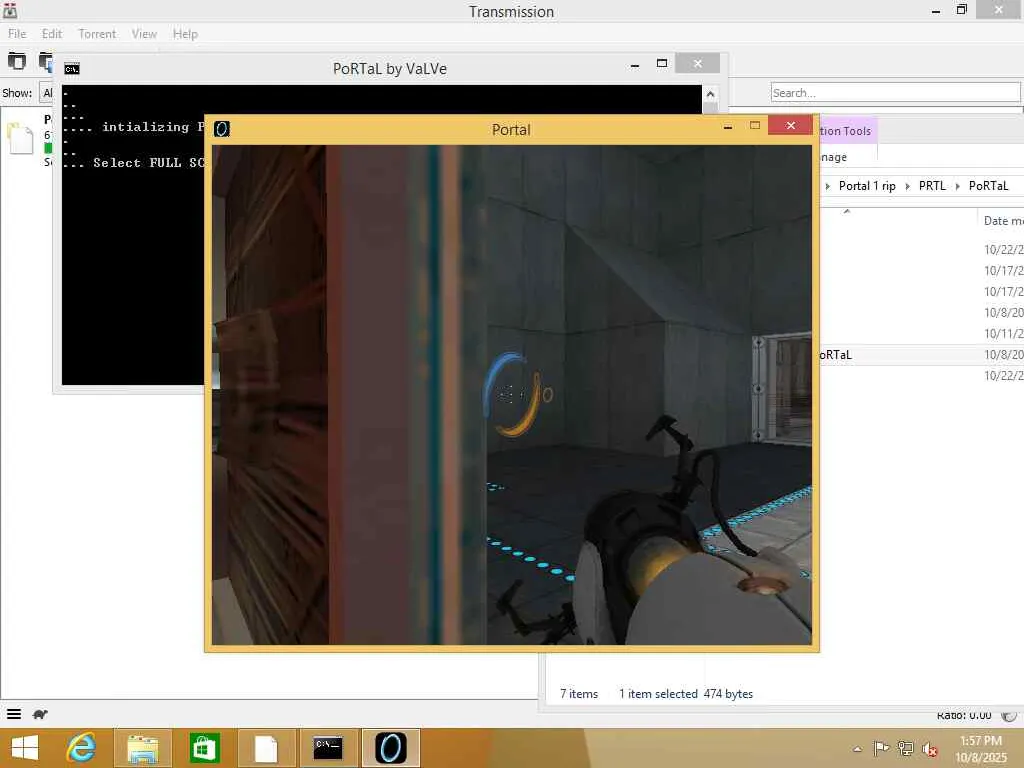Click '1 item selected 474 bytes' status
Image resolution: width=1024 pixels, height=768 pixels.
pos(686,694)
